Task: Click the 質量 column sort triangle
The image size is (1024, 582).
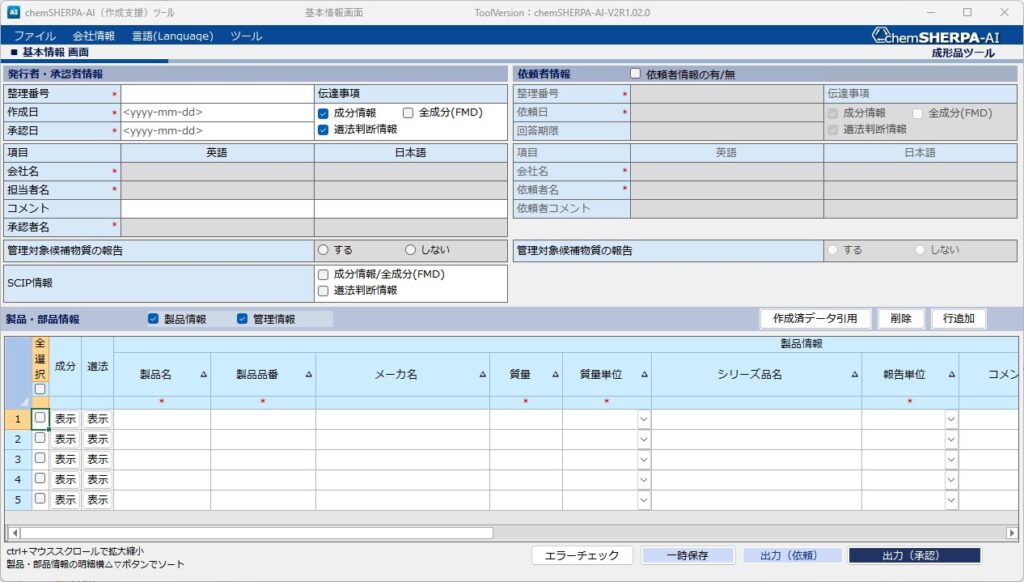Action: 555,375
